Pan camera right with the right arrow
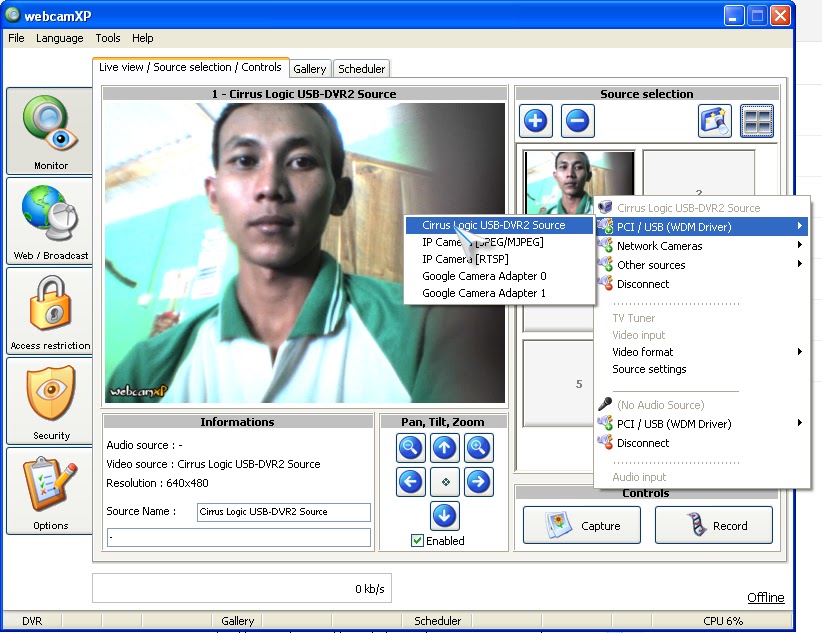Screen dimensions: 822x633 (478, 482)
